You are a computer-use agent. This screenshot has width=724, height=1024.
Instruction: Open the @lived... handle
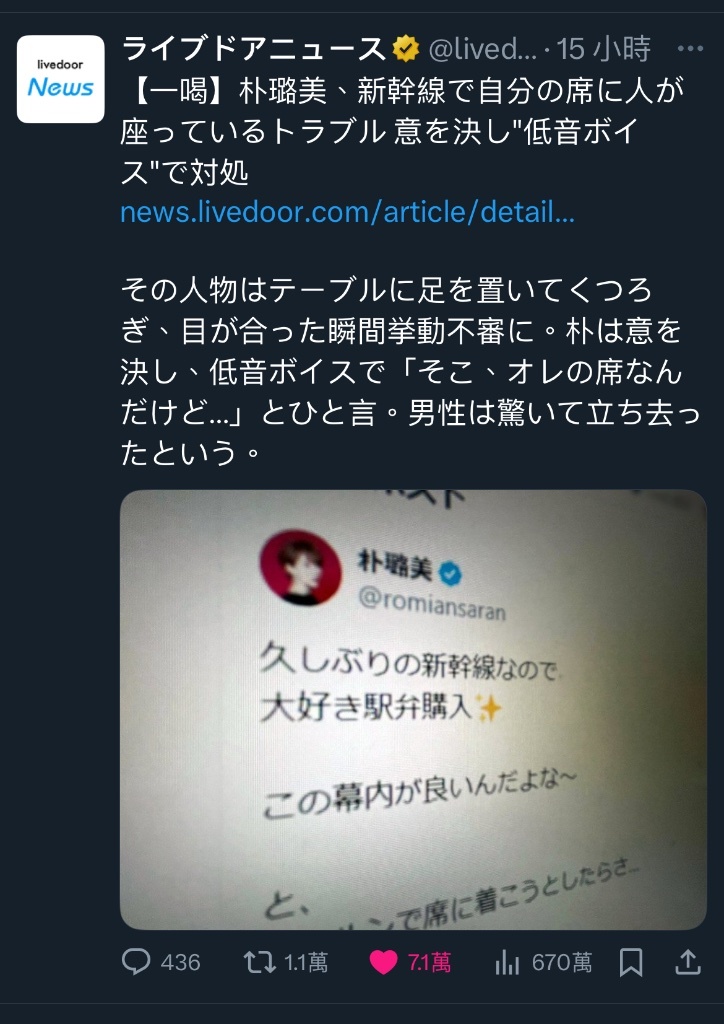[482, 50]
